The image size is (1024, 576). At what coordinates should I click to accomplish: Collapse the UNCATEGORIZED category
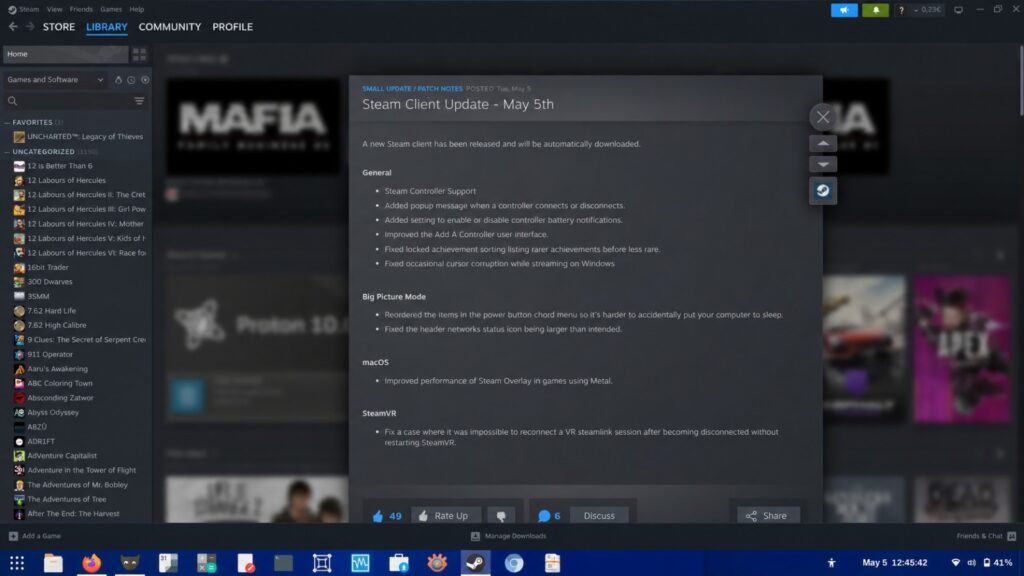pyautogui.click(x=44, y=152)
